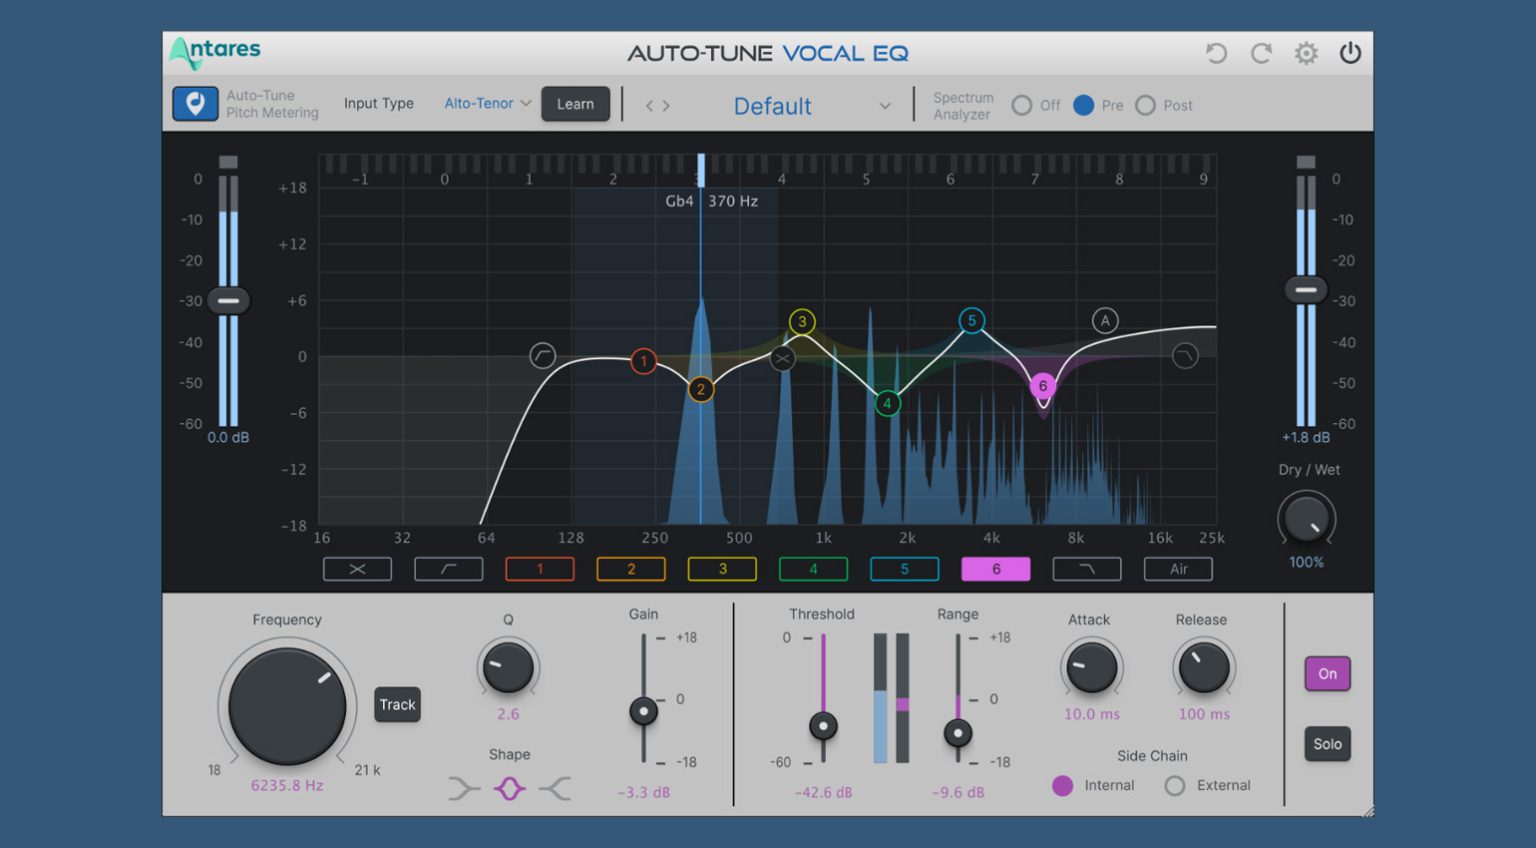The height and width of the screenshot is (848, 1536).
Task: Open settings with the gear icon
Action: (x=1306, y=53)
